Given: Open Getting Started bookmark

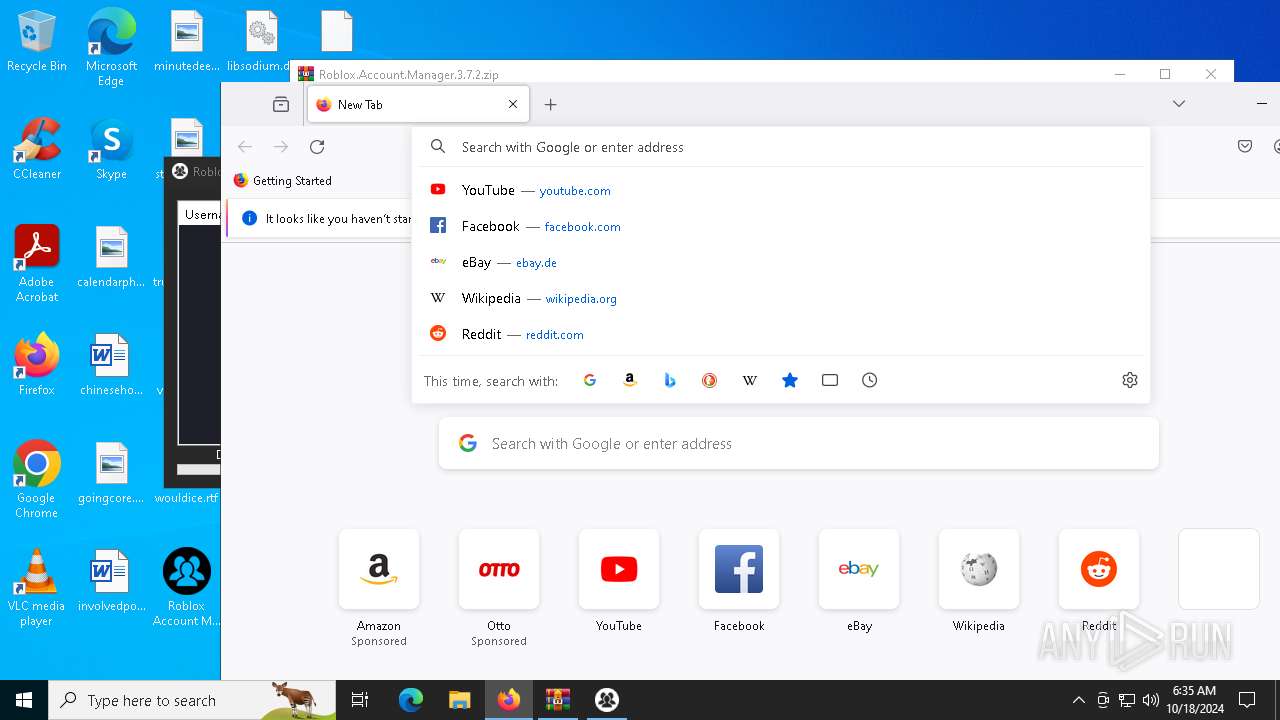Looking at the screenshot, I should coord(282,181).
